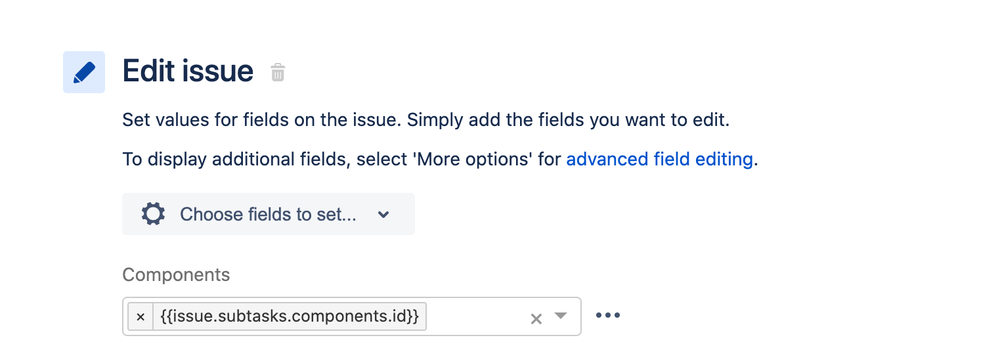998x361 pixels.
Task: Click the gear icon in Choose fields button
Action: coord(153,214)
